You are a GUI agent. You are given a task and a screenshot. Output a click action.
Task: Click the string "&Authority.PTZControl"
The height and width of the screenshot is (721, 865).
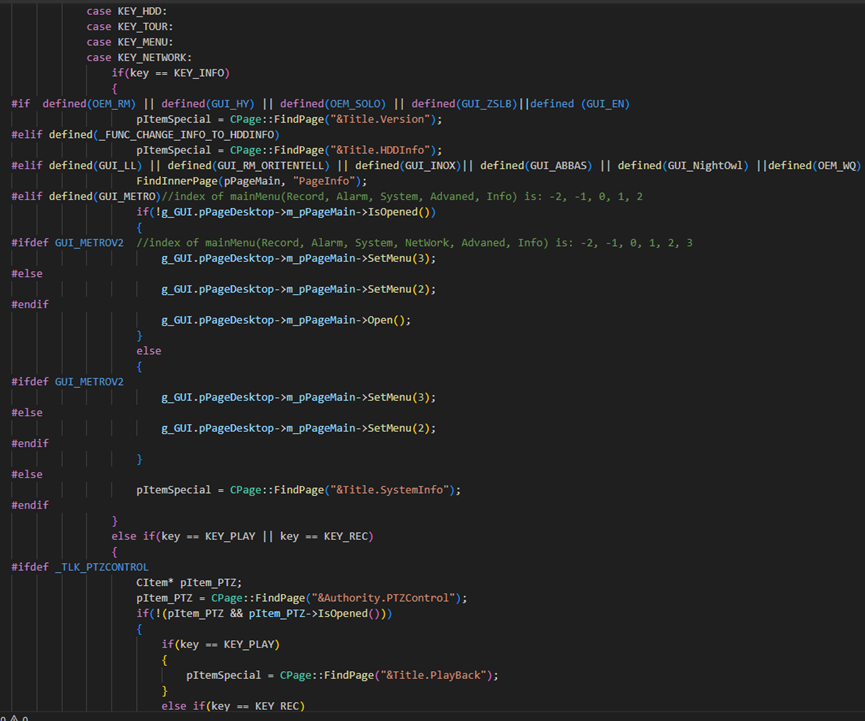(383, 598)
